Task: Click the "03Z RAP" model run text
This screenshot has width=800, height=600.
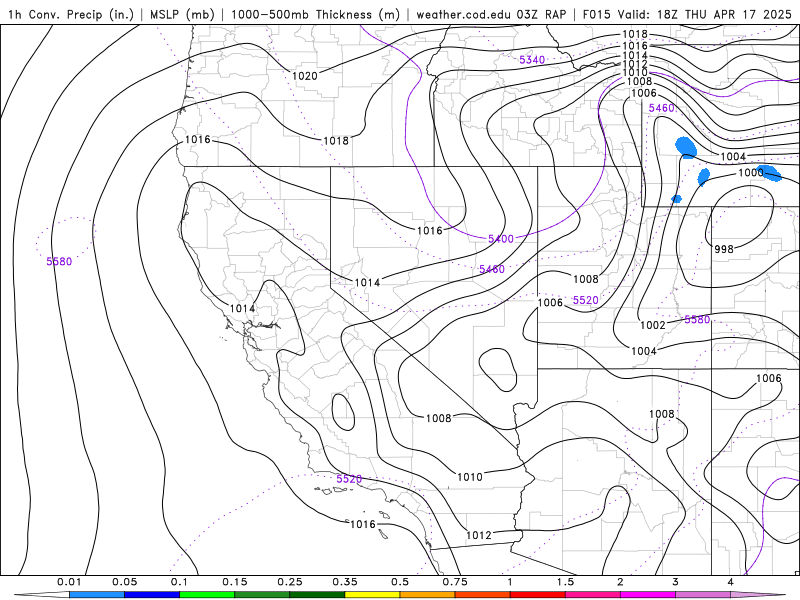Action: coord(541,14)
